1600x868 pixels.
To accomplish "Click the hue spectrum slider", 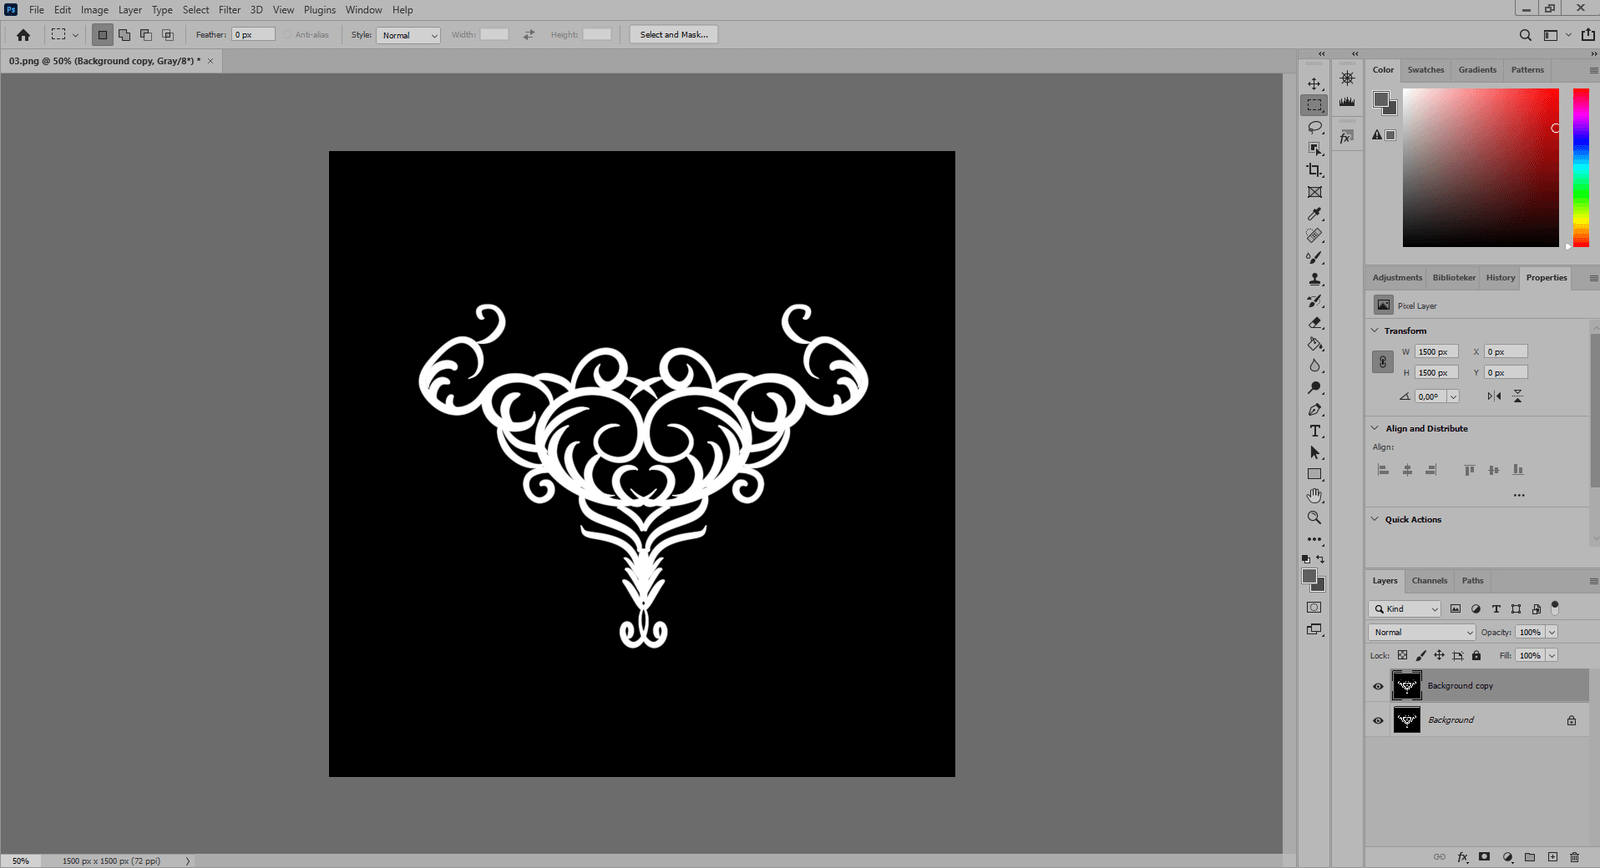I will tap(1581, 167).
